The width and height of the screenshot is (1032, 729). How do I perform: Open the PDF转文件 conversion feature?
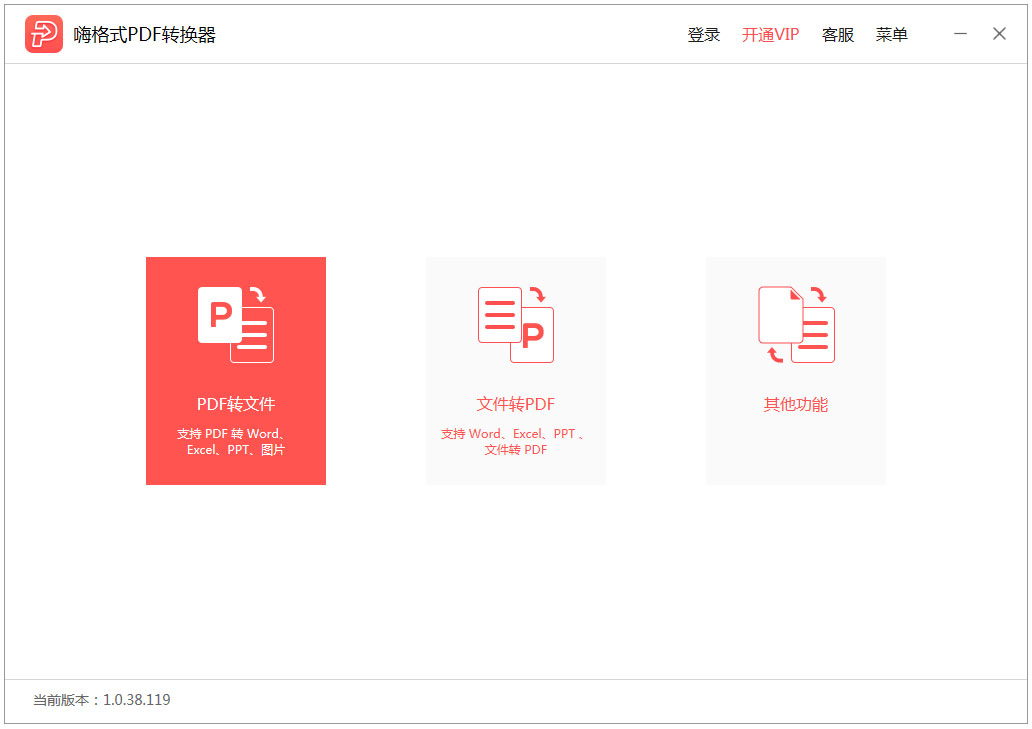(x=235, y=371)
